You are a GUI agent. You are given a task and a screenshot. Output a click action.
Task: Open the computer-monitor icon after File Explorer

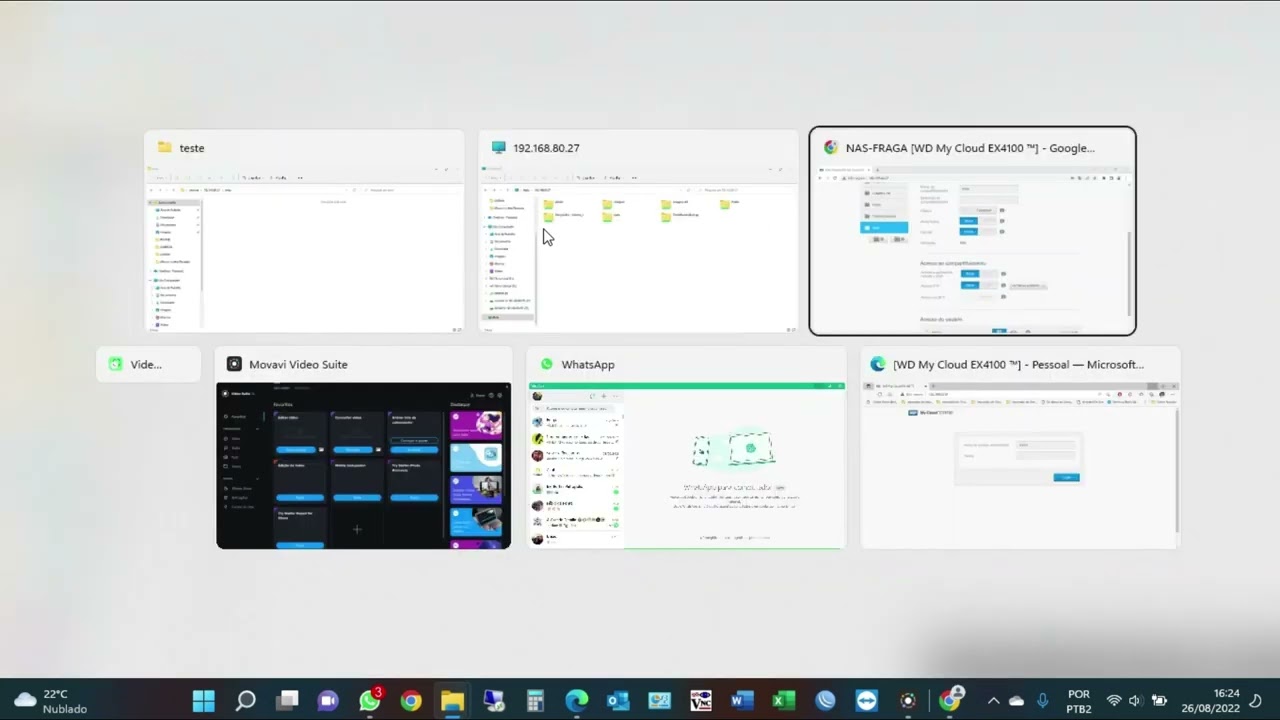[494, 701]
